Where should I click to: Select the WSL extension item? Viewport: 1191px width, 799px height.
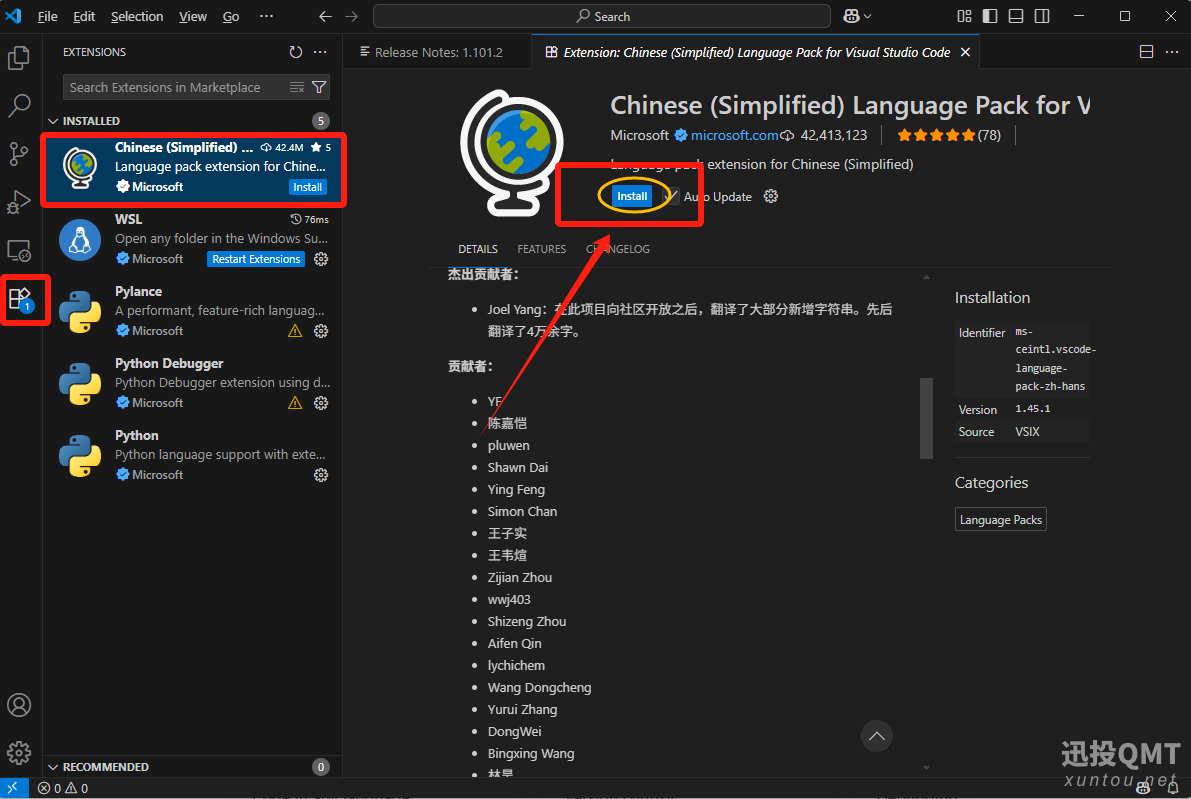coord(194,239)
